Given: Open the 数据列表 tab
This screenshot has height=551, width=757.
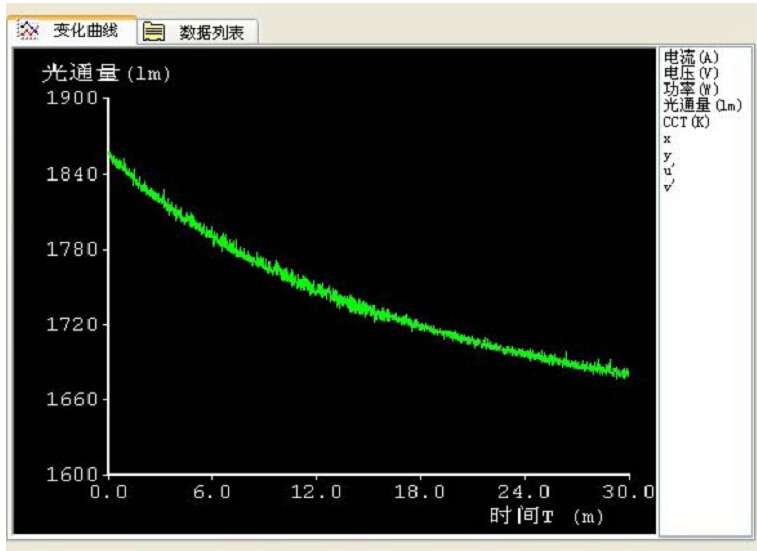Looking at the screenshot, I should pyautogui.click(x=211, y=33).
